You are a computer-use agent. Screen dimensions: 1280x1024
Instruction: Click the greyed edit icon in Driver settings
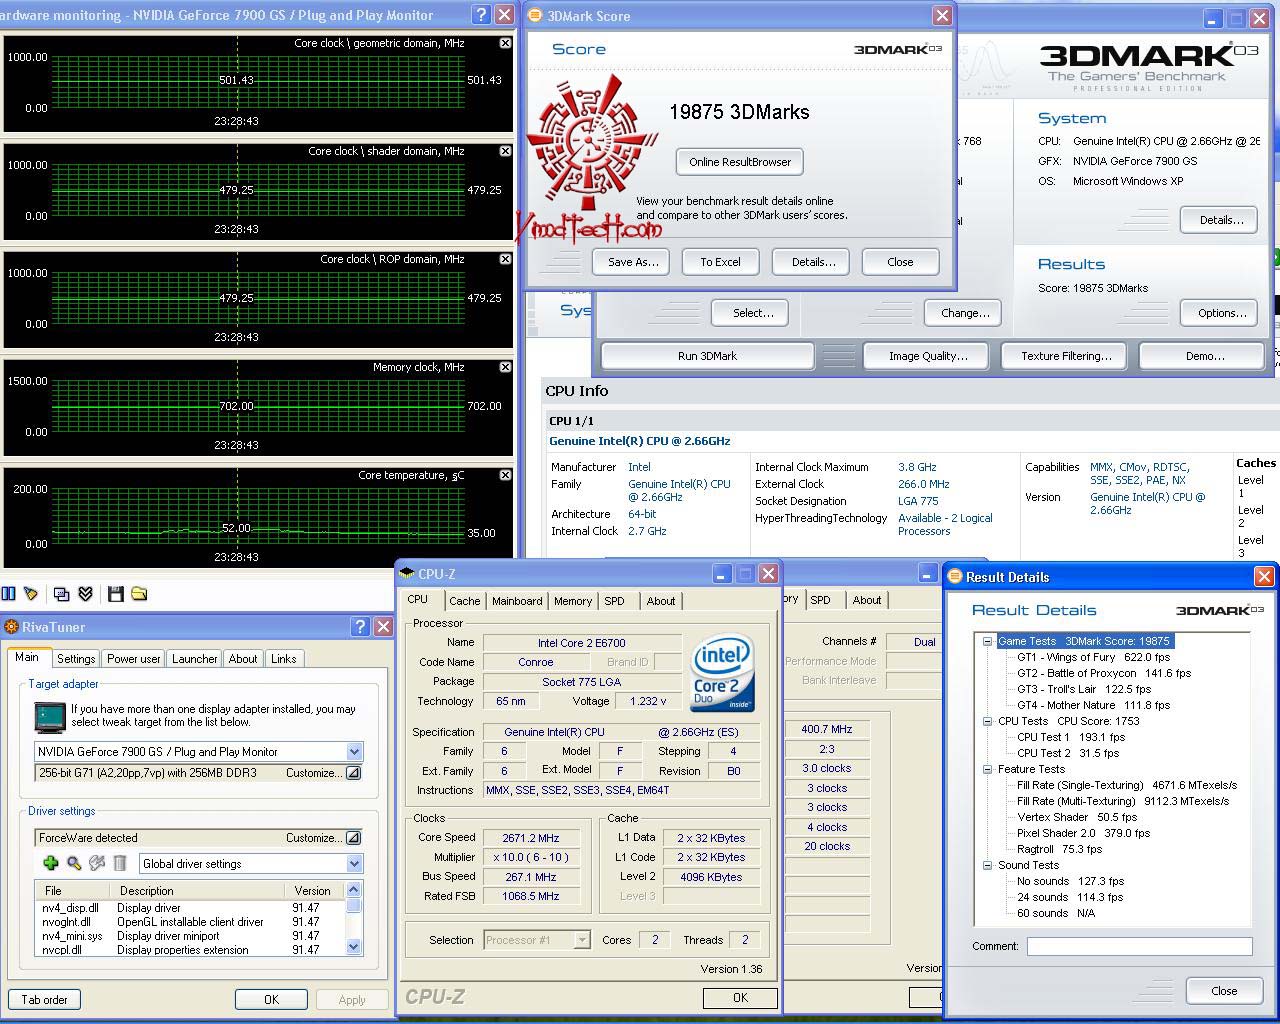pos(97,863)
